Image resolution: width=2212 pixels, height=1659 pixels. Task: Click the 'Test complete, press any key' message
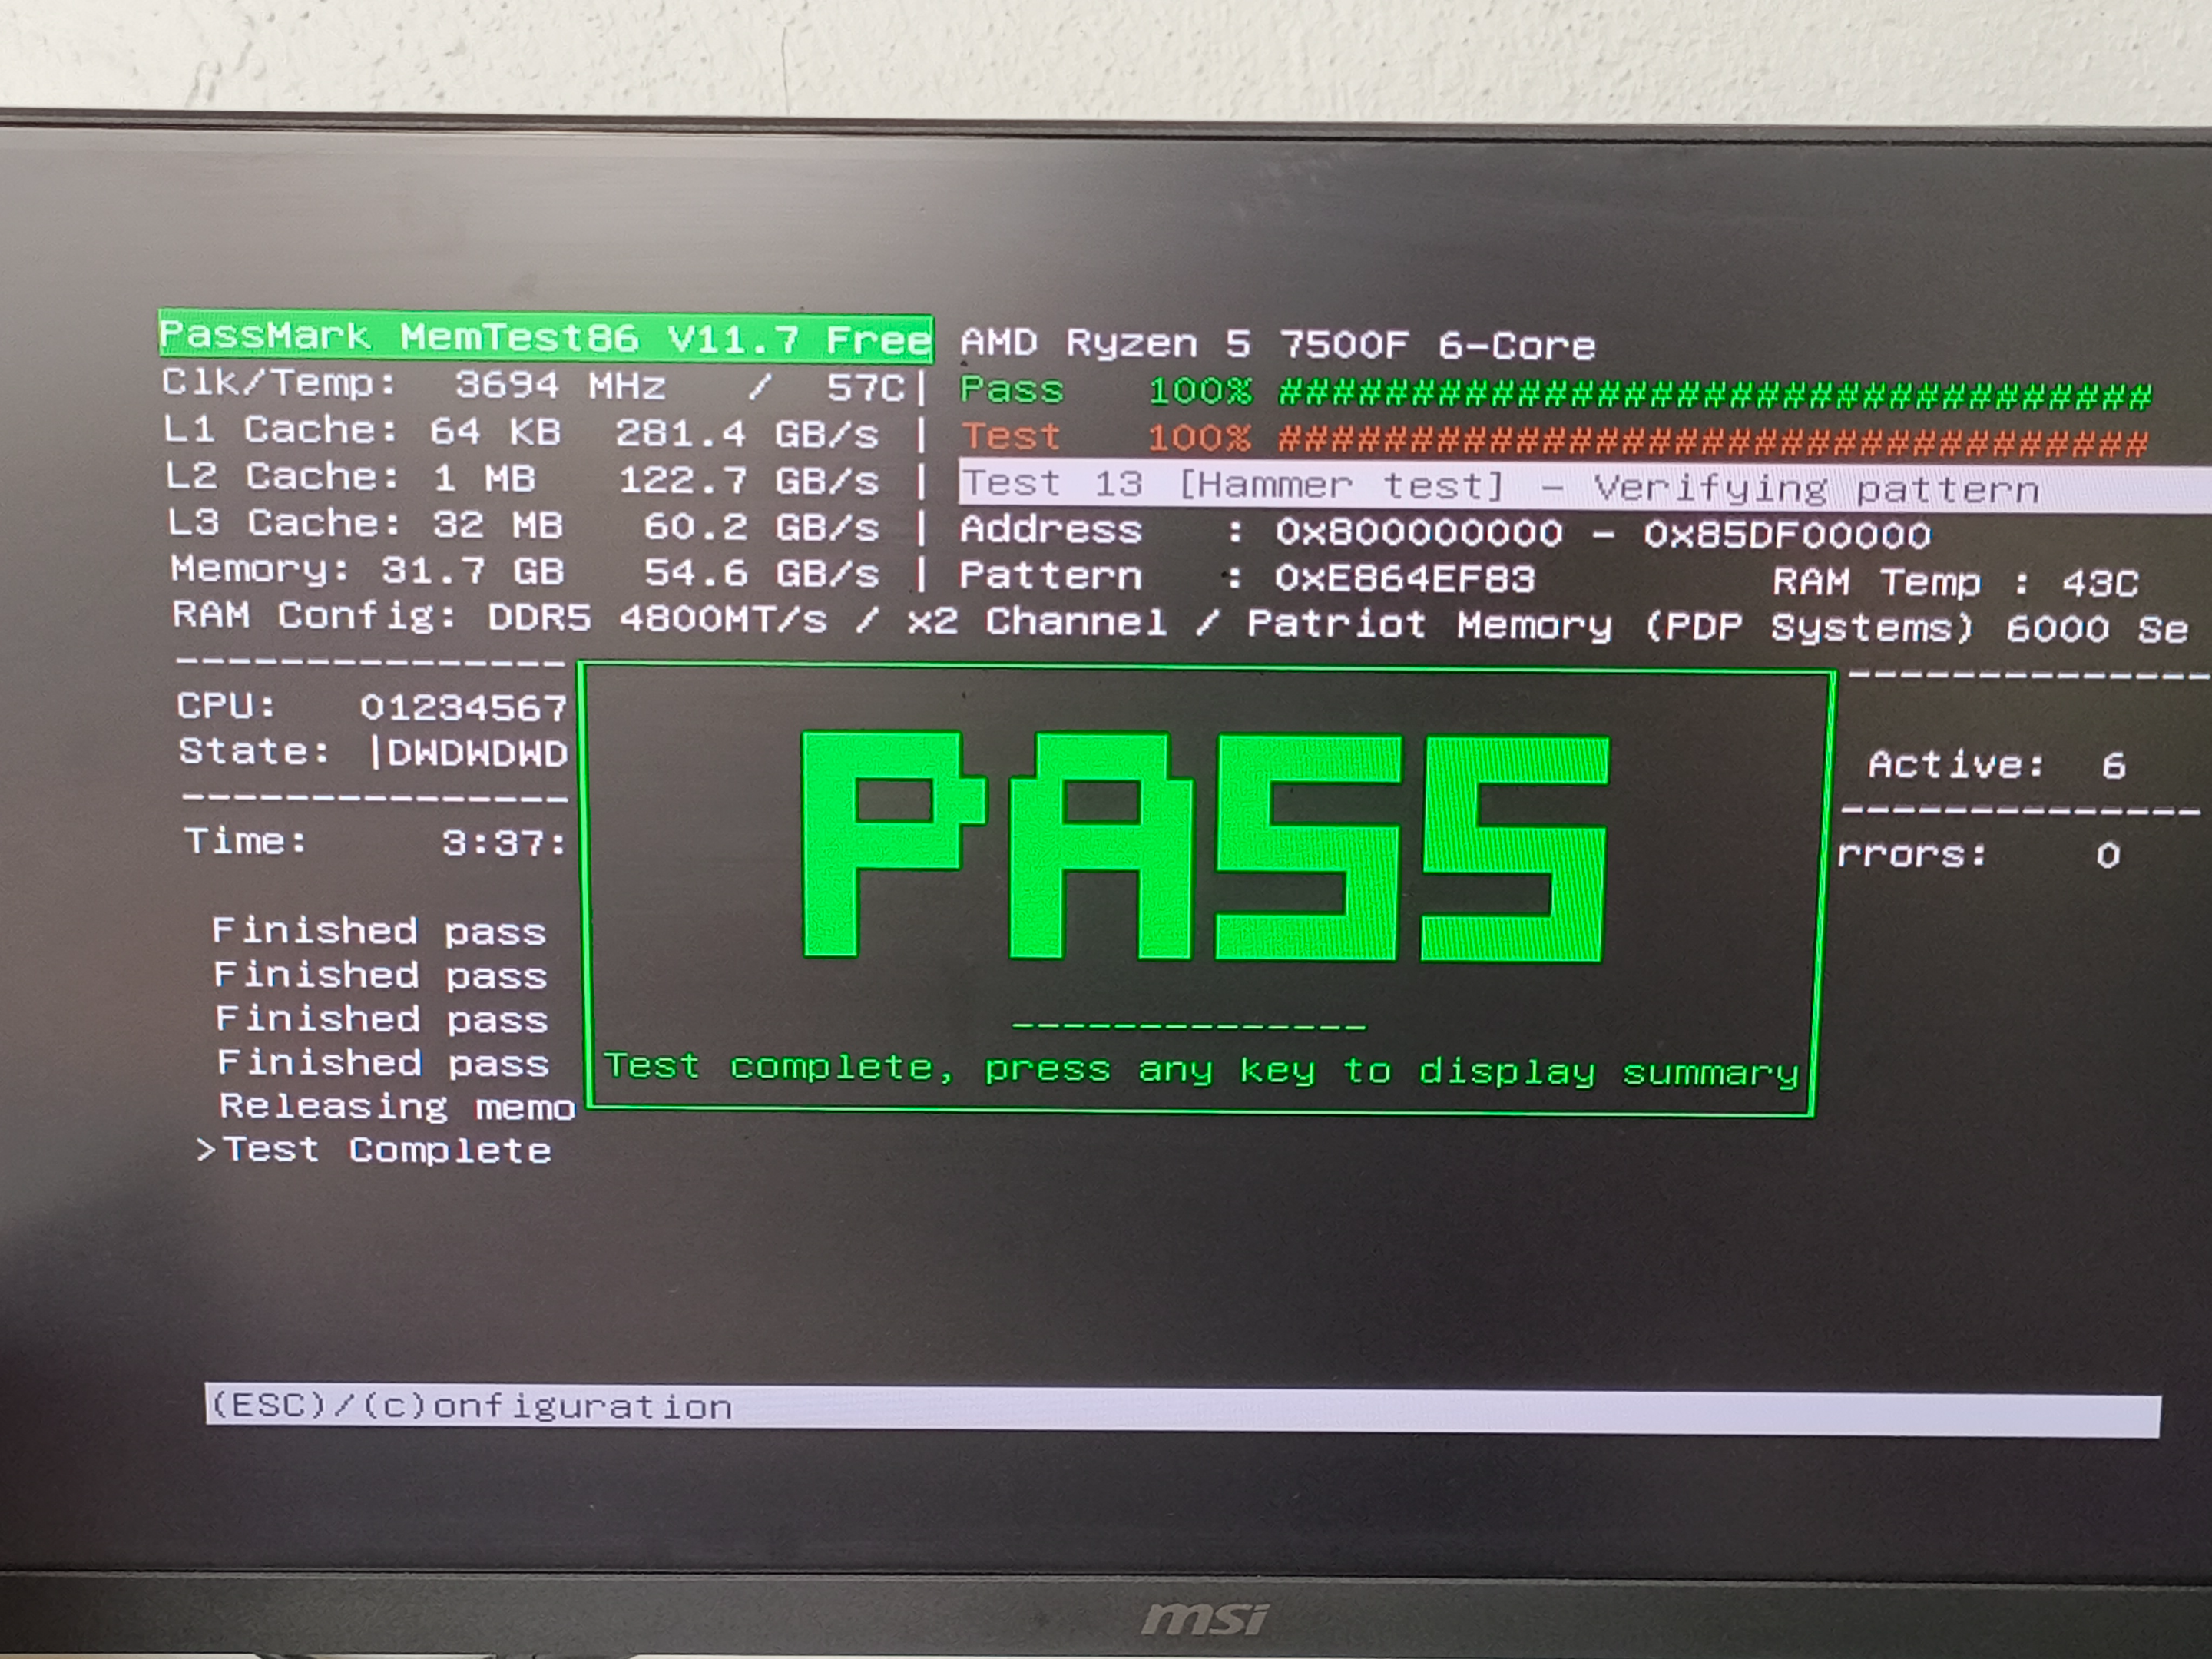pyautogui.click(x=1201, y=1069)
